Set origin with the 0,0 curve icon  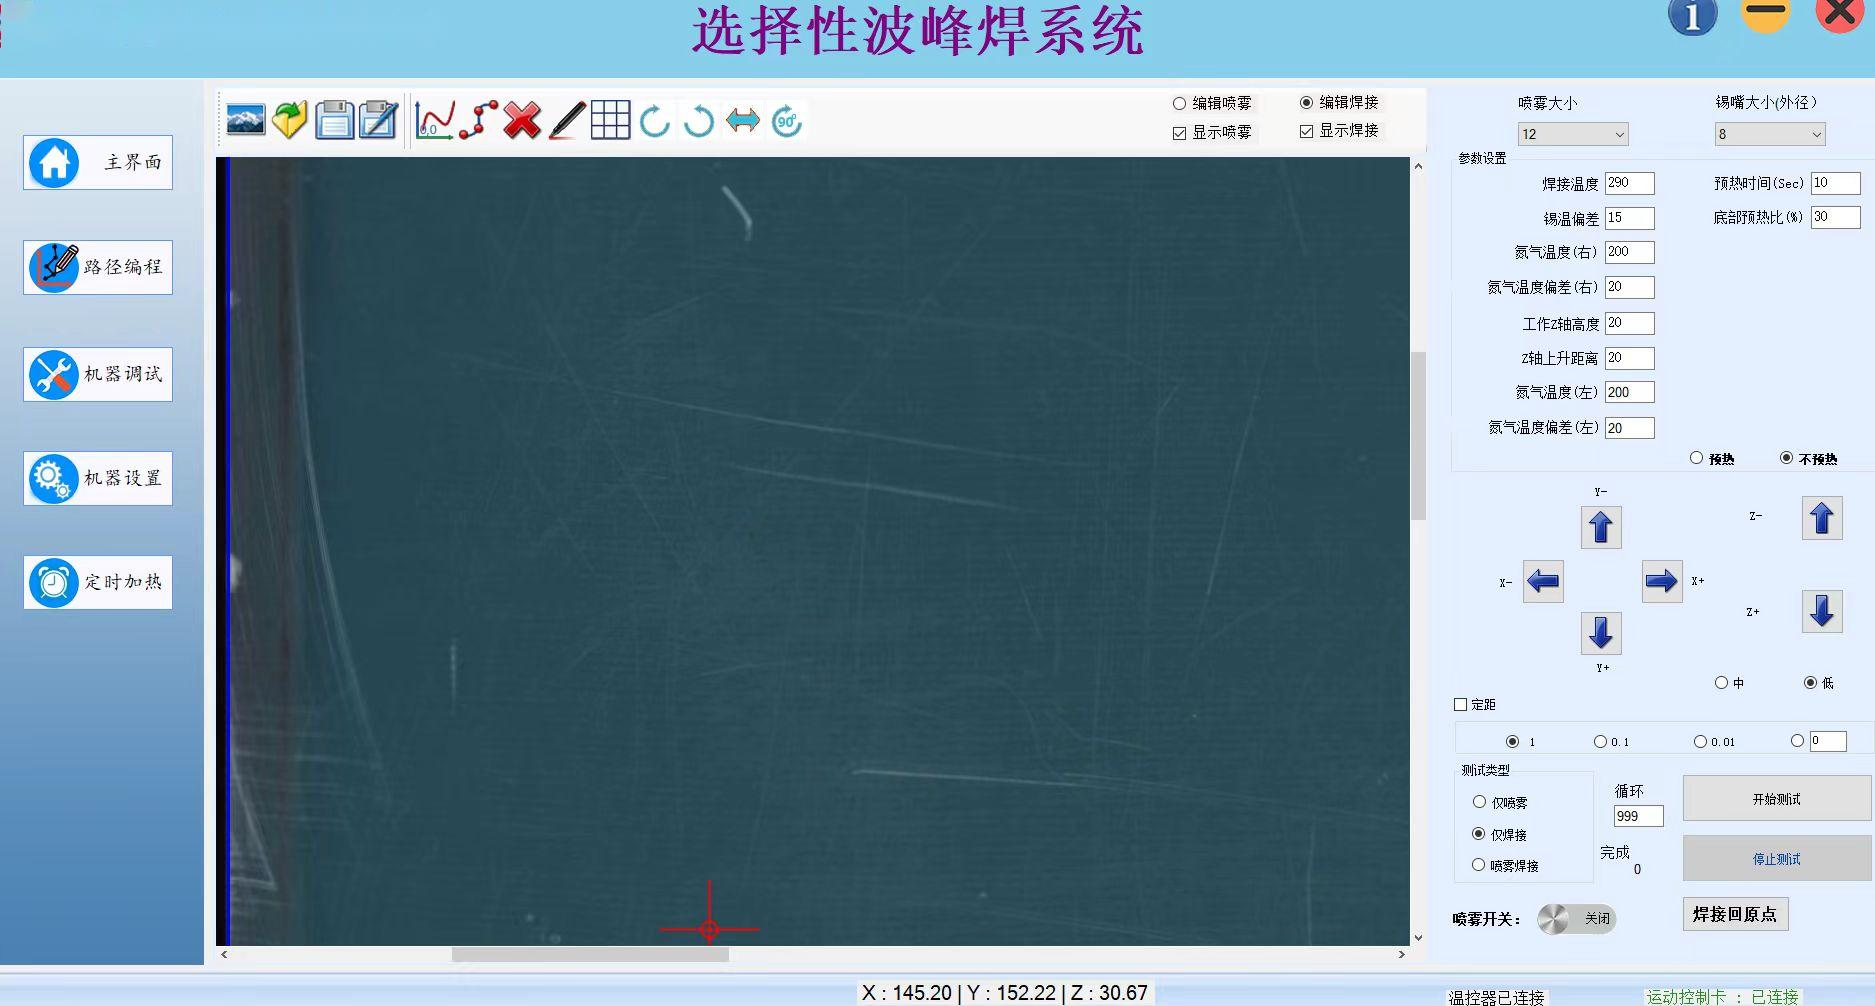click(x=434, y=120)
